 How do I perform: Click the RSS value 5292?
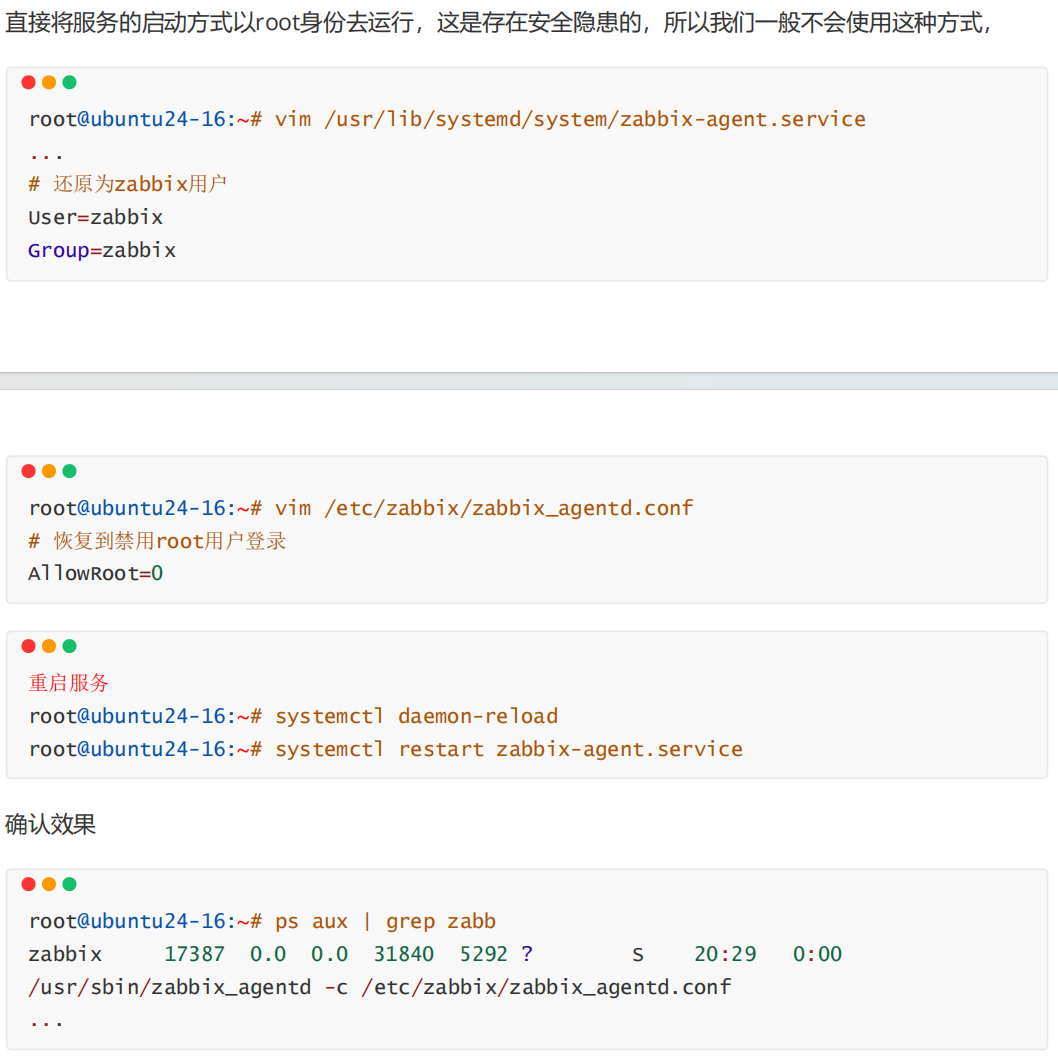click(483, 954)
